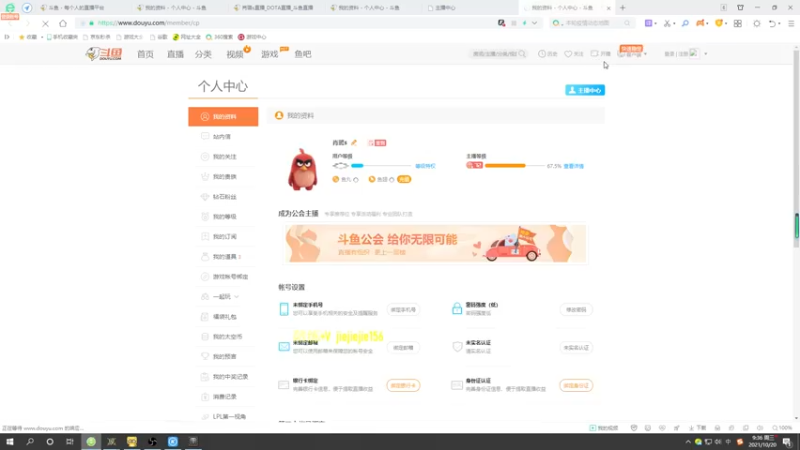Open 游戏 in top navigation
The width and height of the screenshot is (800, 450).
click(269, 54)
